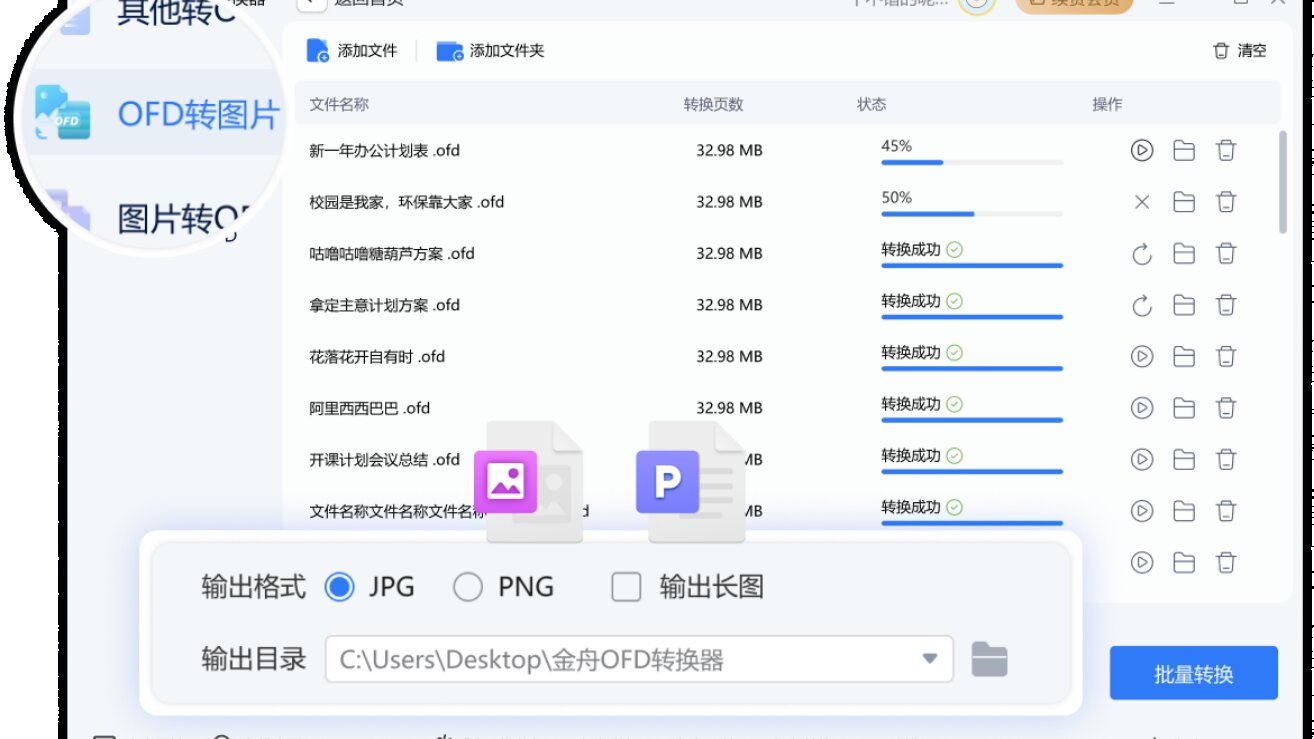Click the 45% progress bar
The image size is (1314, 739).
pyautogui.click(x=970, y=162)
